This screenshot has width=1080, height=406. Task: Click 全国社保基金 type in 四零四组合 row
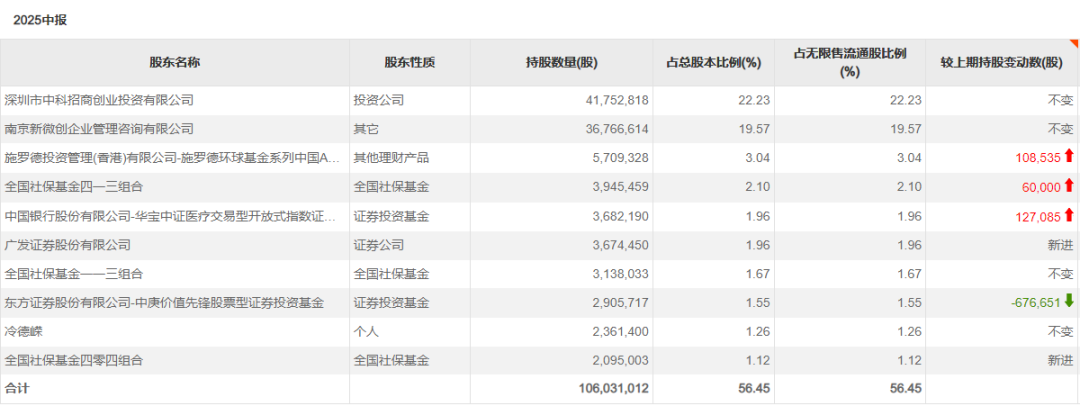391,361
